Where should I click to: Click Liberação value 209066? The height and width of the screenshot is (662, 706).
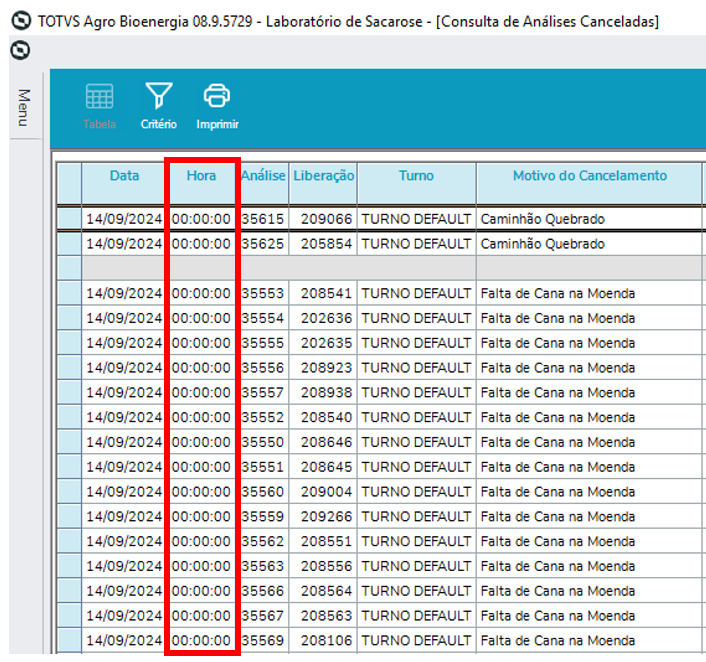pyautogui.click(x=326, y=219)
